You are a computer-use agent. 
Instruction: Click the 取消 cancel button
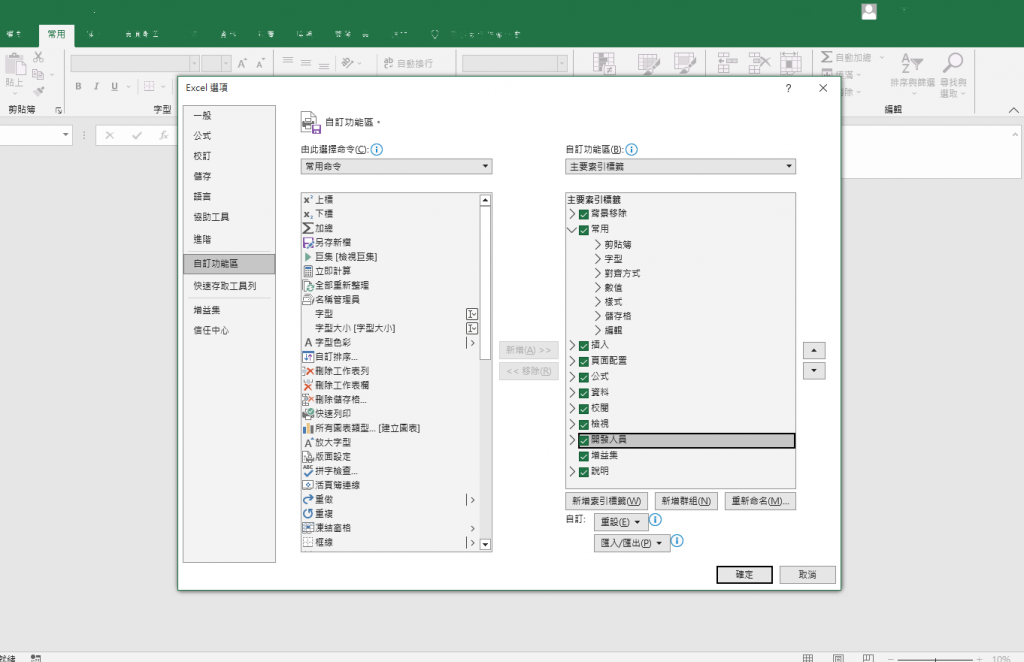tap(807, 575)
